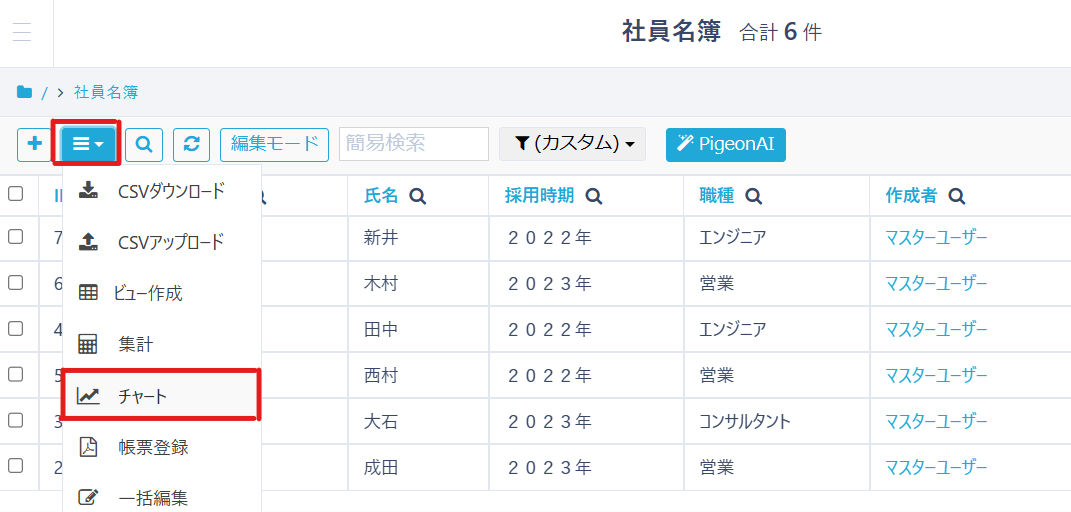Click the refresh reload icon button
This screenshot has height=512, width=1071.
tap(191, 144)
